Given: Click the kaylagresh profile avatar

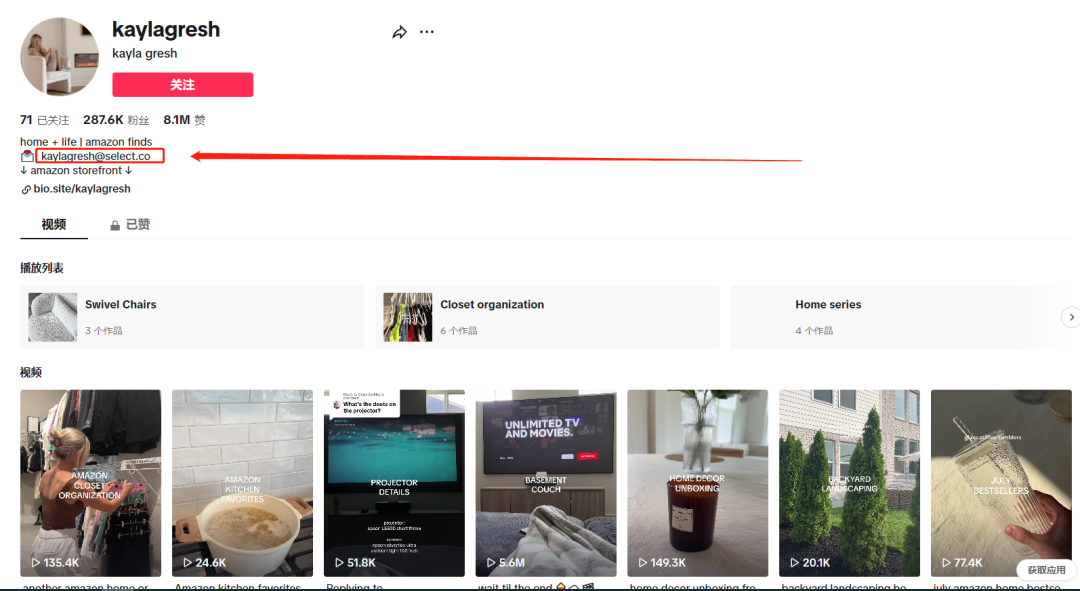Looking at the screenshot, I should pyautogui.click(x=60, y=57).
